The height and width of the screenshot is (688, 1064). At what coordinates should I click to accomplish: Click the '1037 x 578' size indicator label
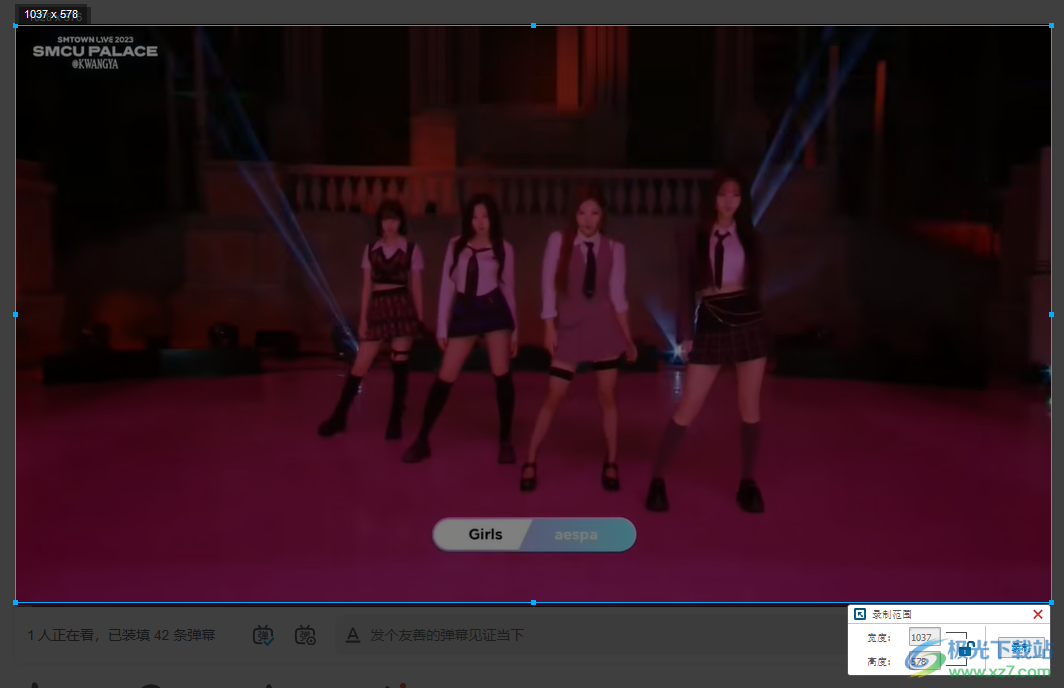click(52, 14)
